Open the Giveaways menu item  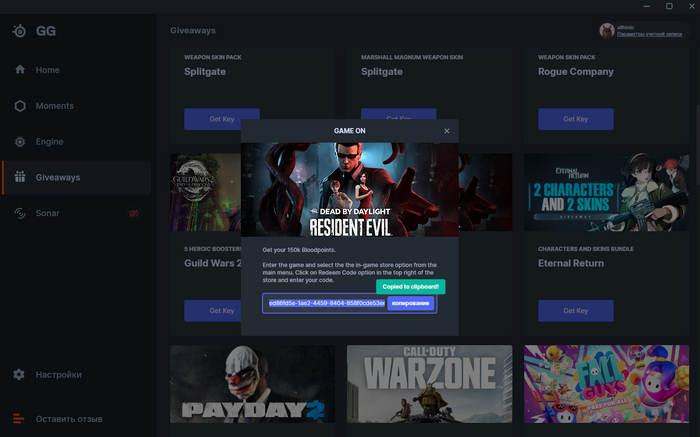click(77, 177)
